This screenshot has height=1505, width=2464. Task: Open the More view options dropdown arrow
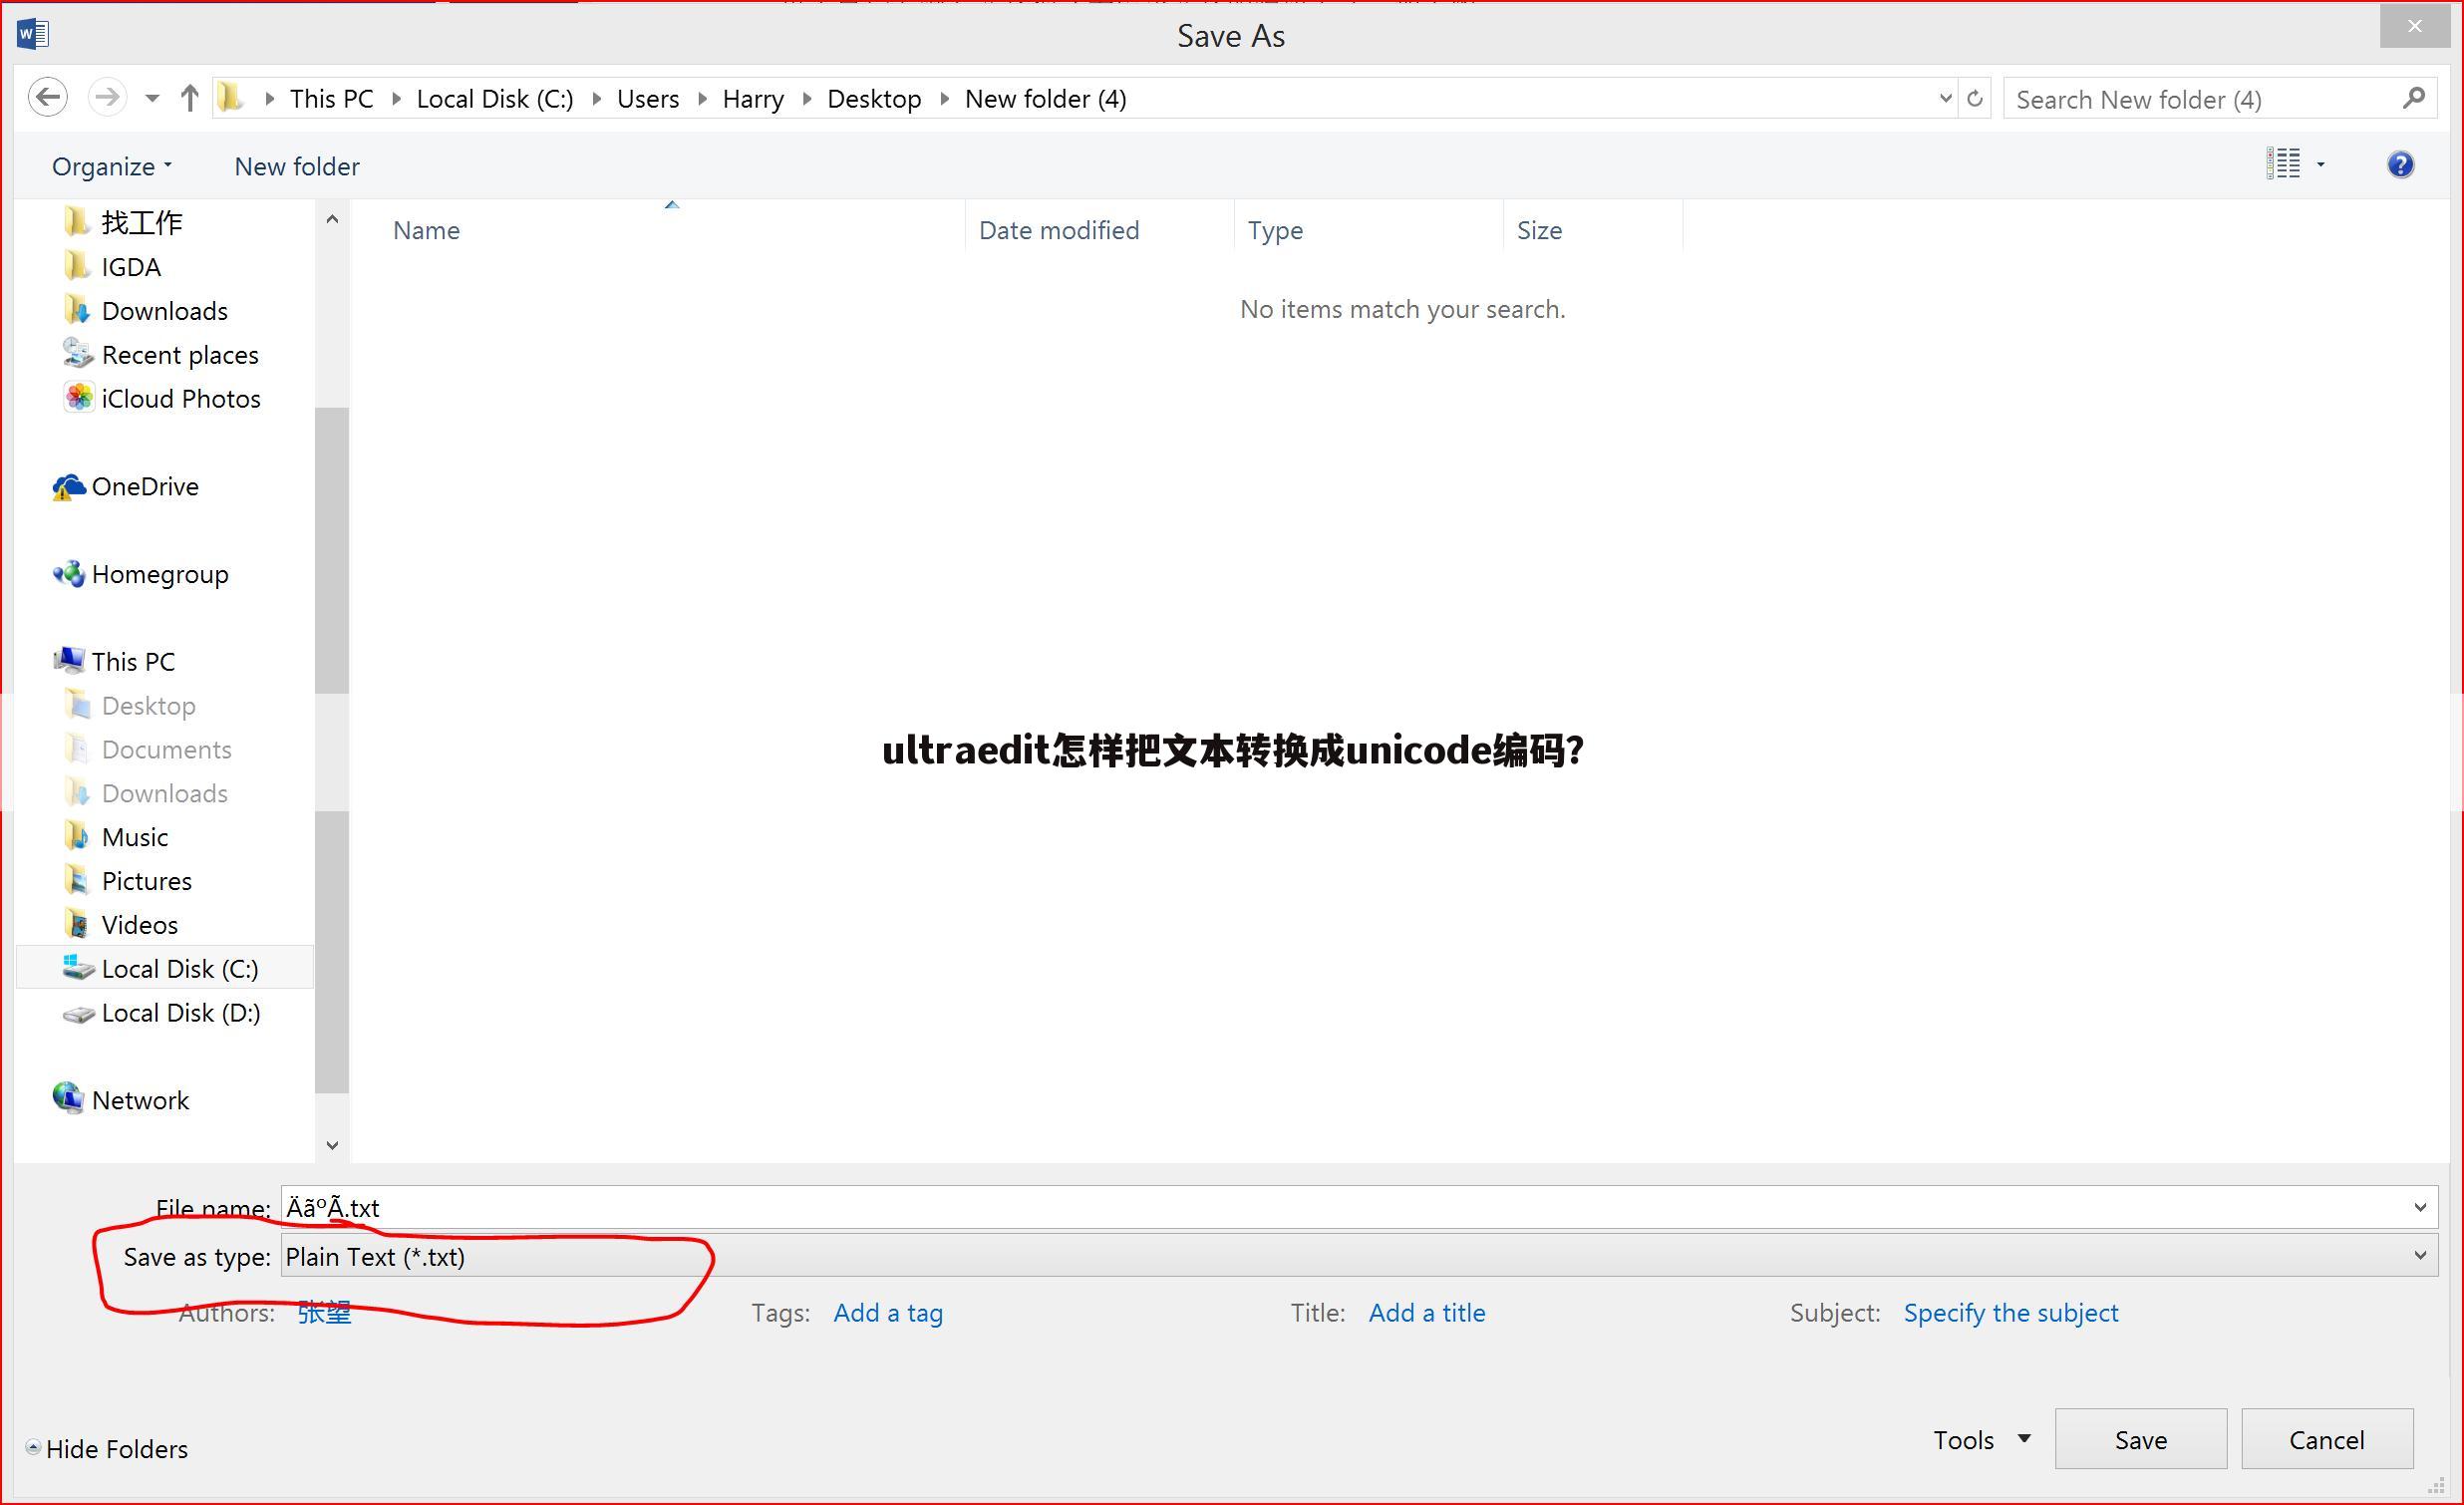pyautogui.click(x=2321, y=164)
